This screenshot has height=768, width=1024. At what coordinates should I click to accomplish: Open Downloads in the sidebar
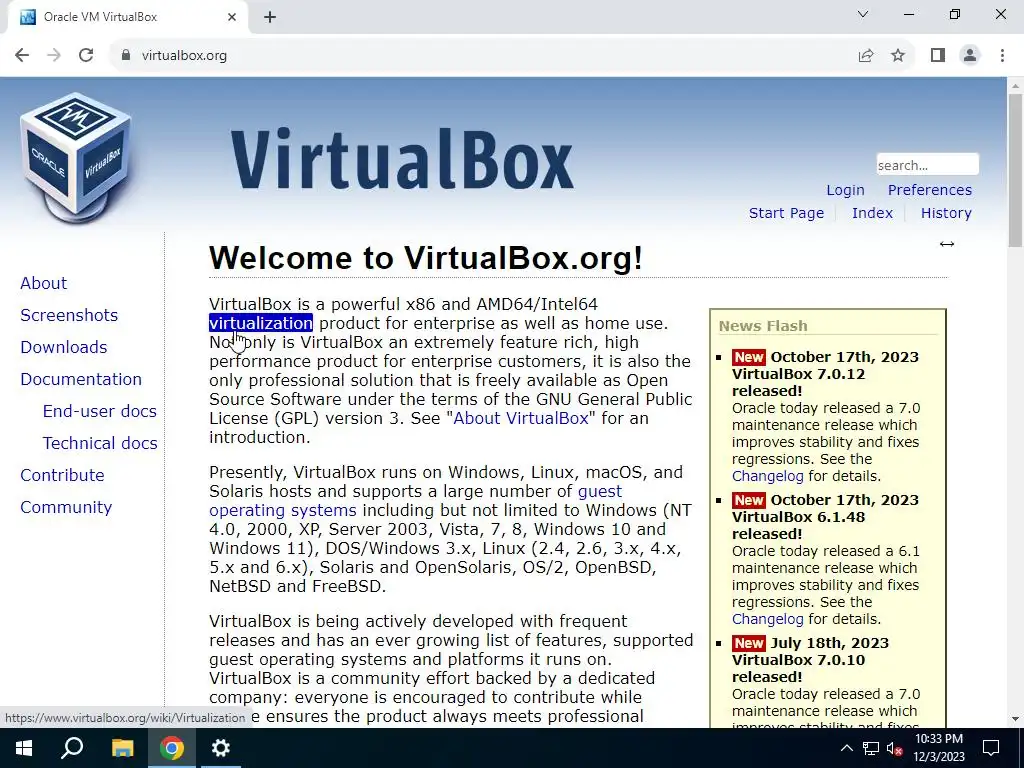tap(63, 347)
